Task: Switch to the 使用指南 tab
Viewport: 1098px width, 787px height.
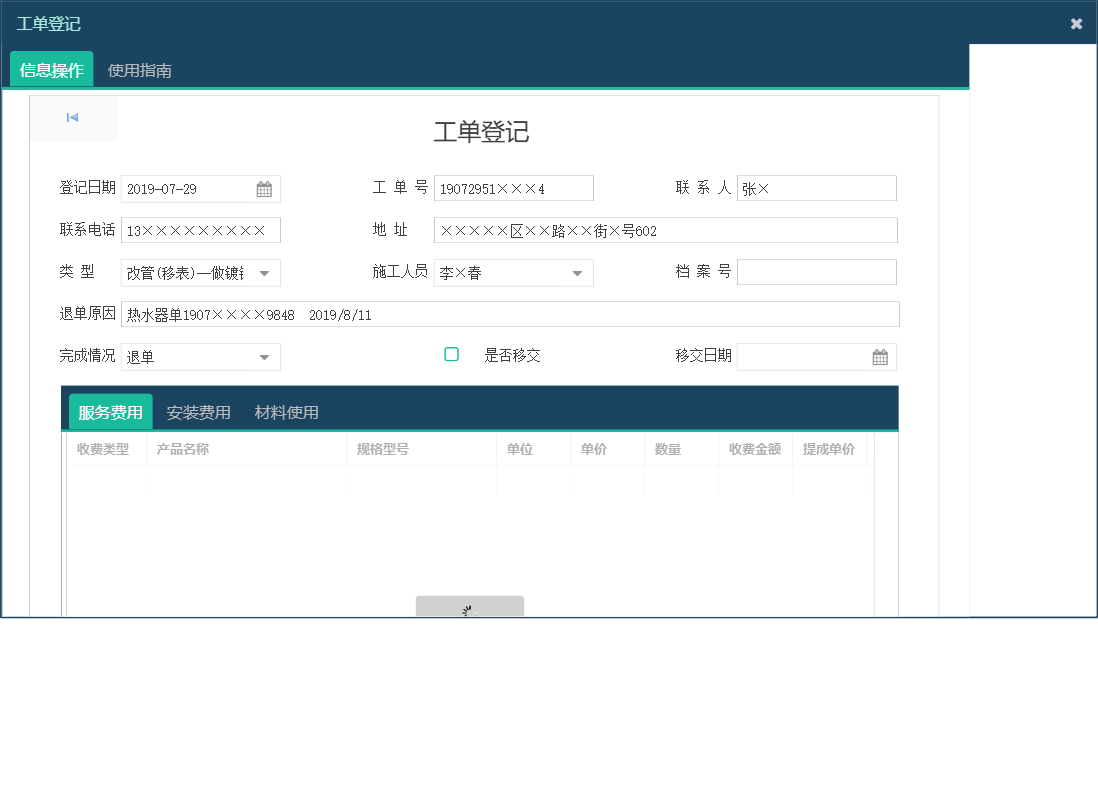Action: [x=138, y=70]
